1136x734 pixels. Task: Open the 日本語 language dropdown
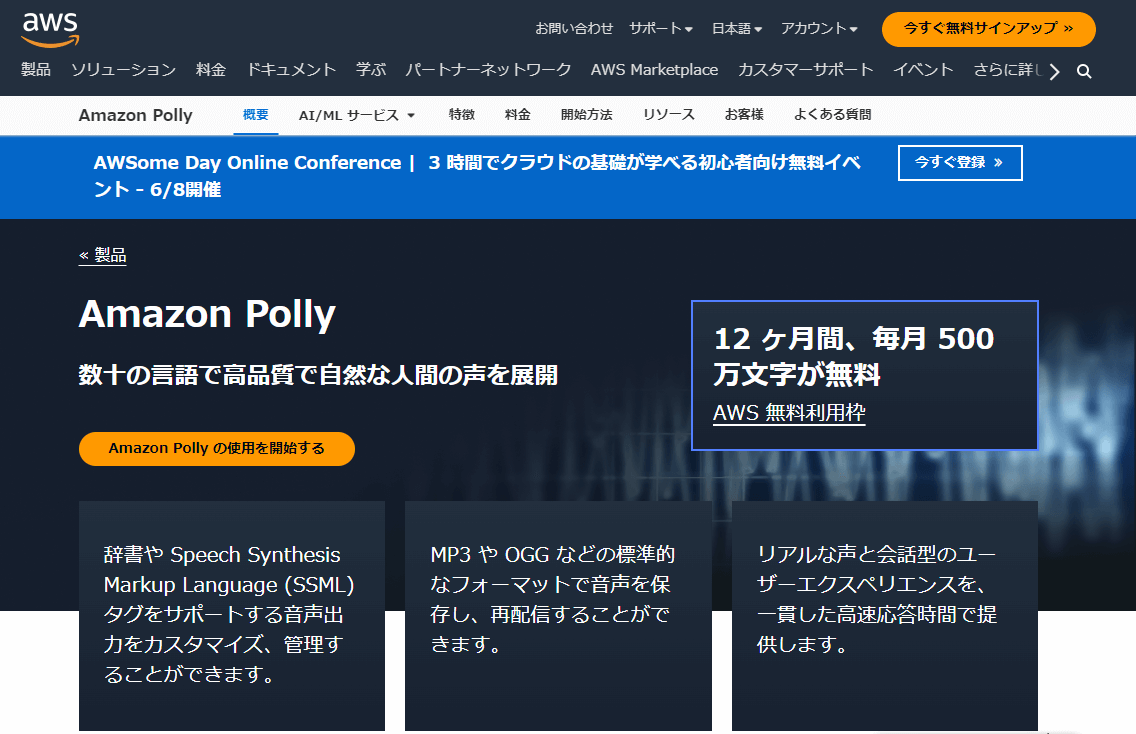737,28
